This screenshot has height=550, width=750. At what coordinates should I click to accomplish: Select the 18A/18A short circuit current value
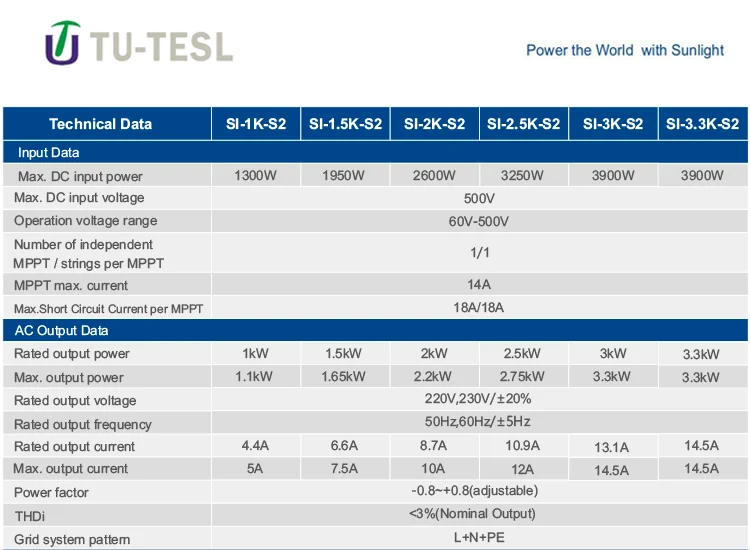[x=478, y=307]
